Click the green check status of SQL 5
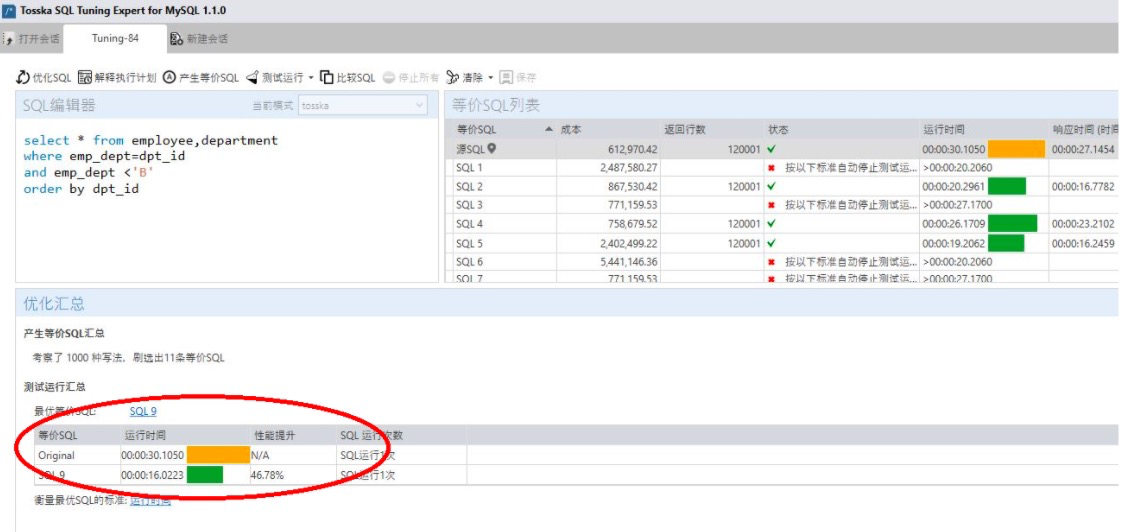 tap(771, 243)
